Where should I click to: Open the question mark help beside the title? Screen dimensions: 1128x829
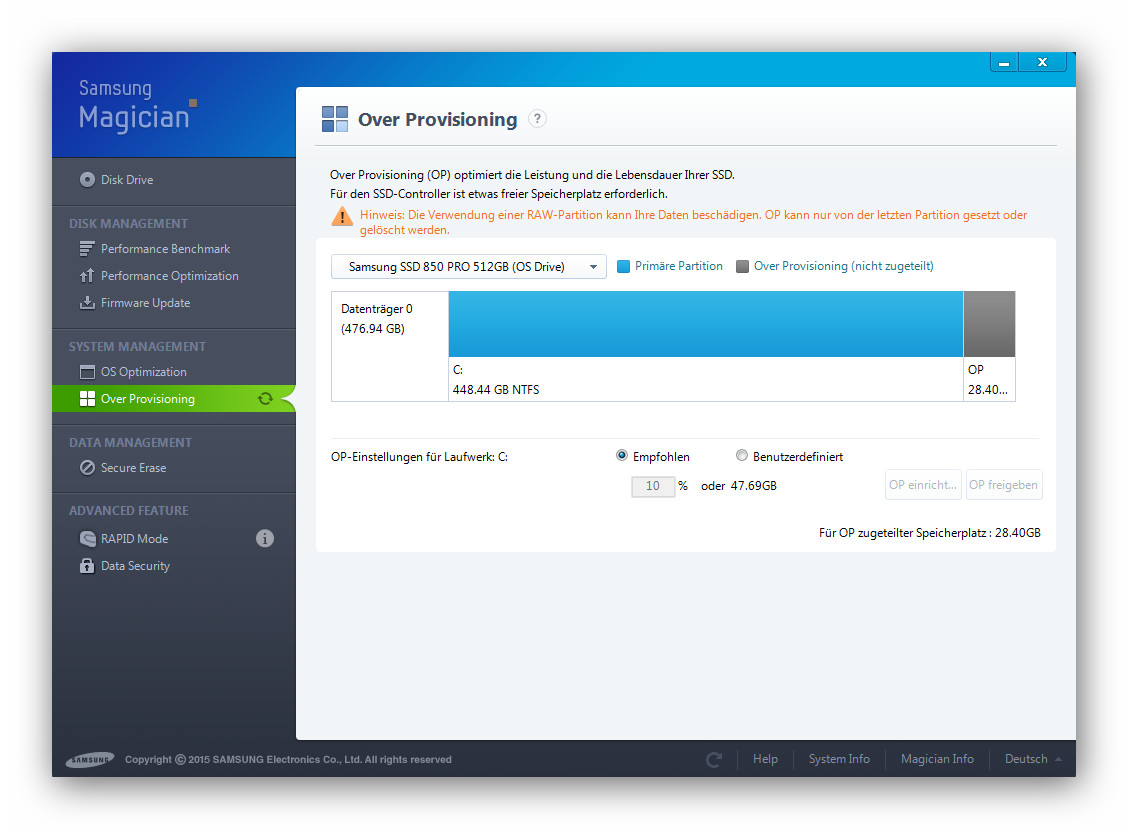(x=537, y=119)
